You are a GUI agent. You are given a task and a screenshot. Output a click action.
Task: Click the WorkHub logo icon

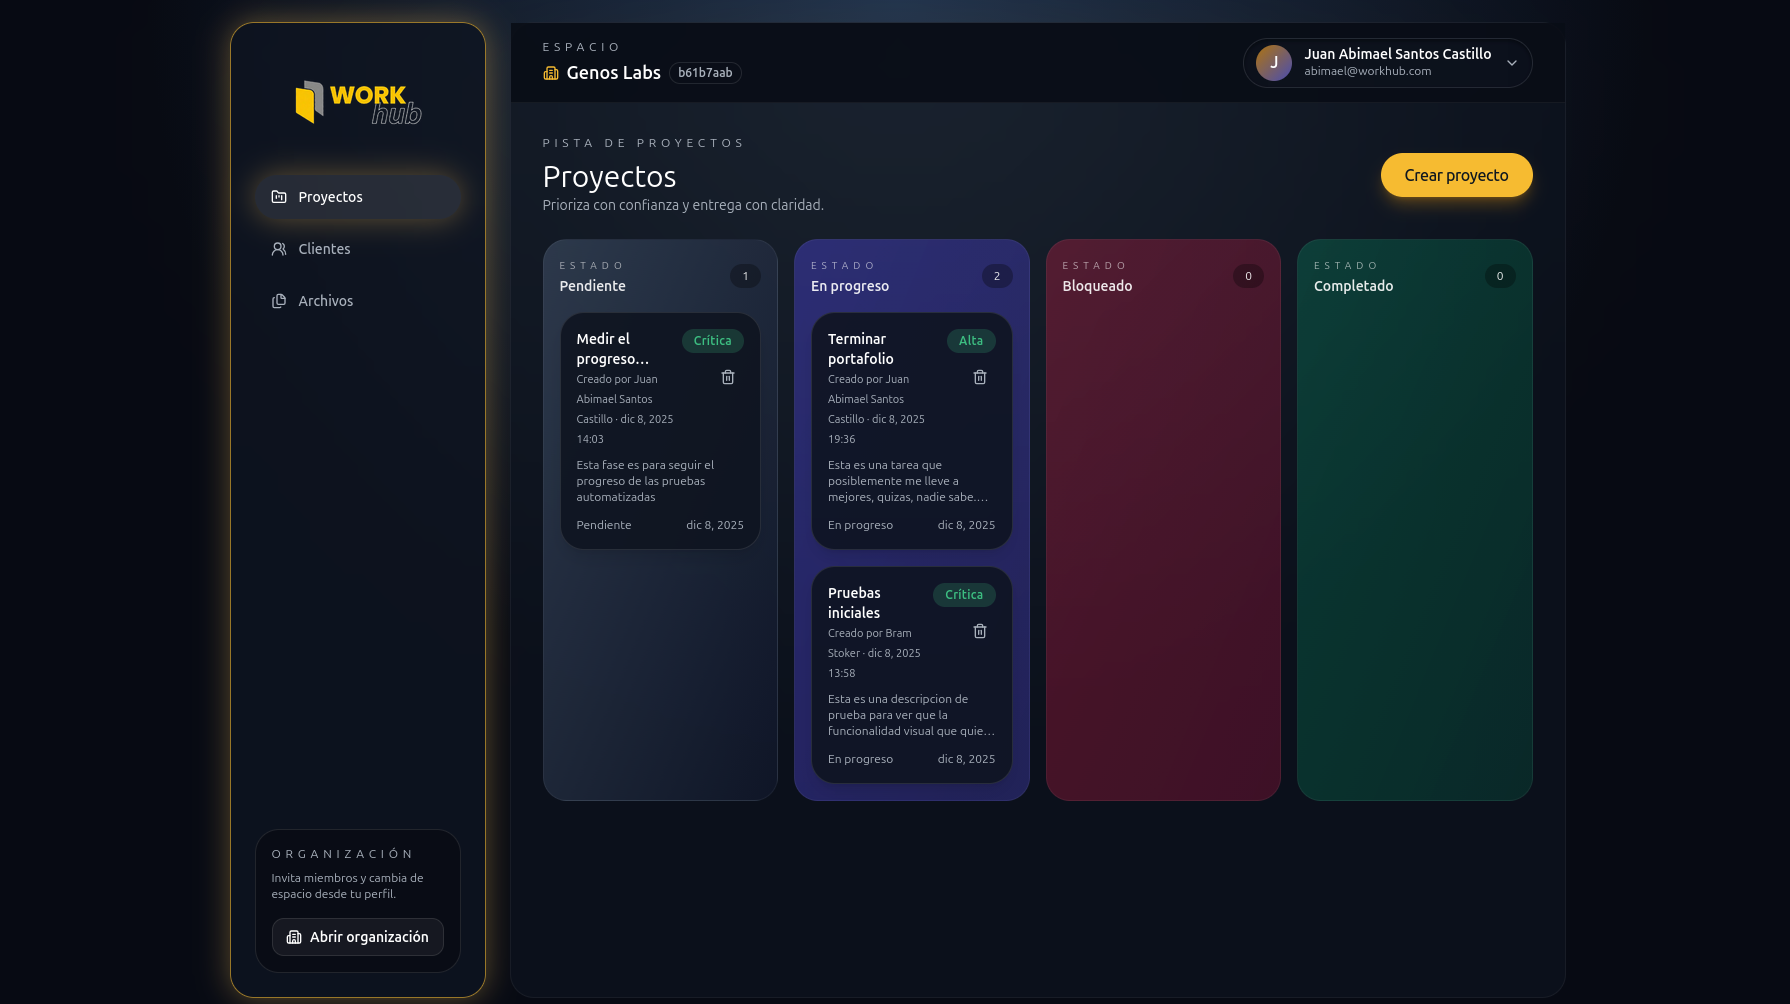click(x=310, y=100)
